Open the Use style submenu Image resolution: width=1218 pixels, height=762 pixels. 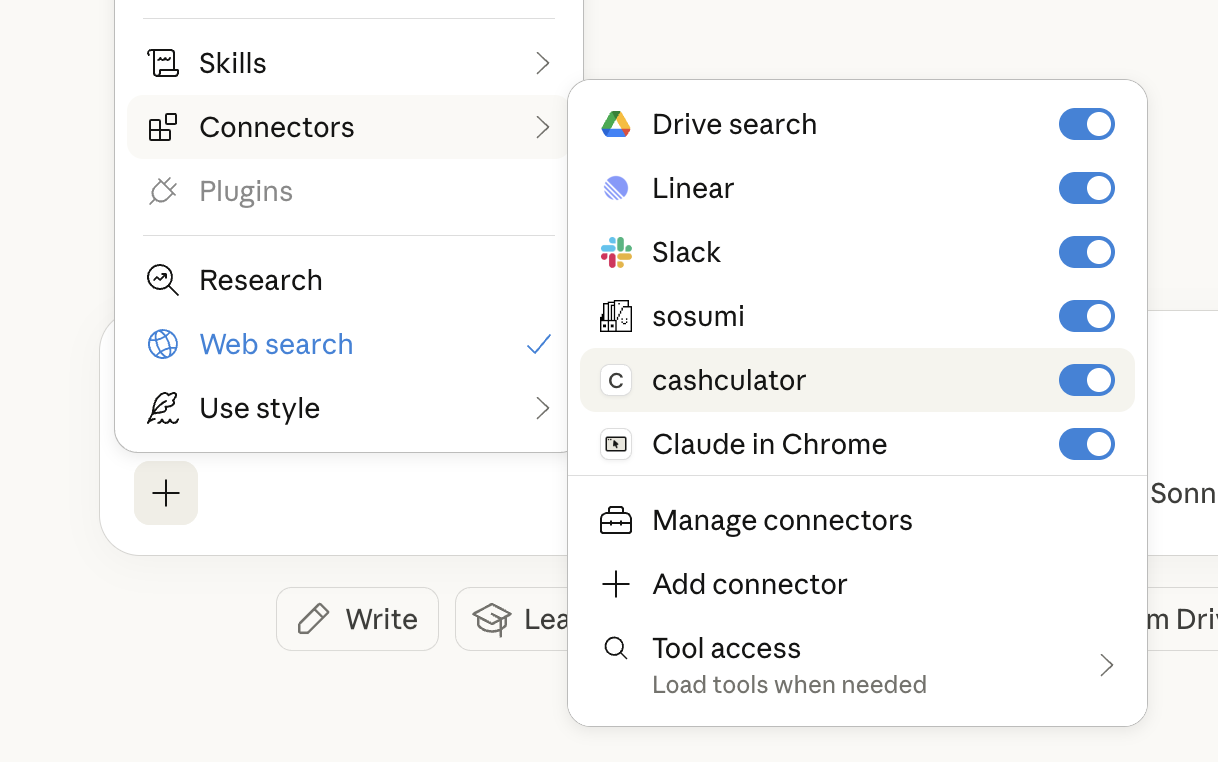pos(542,408)
